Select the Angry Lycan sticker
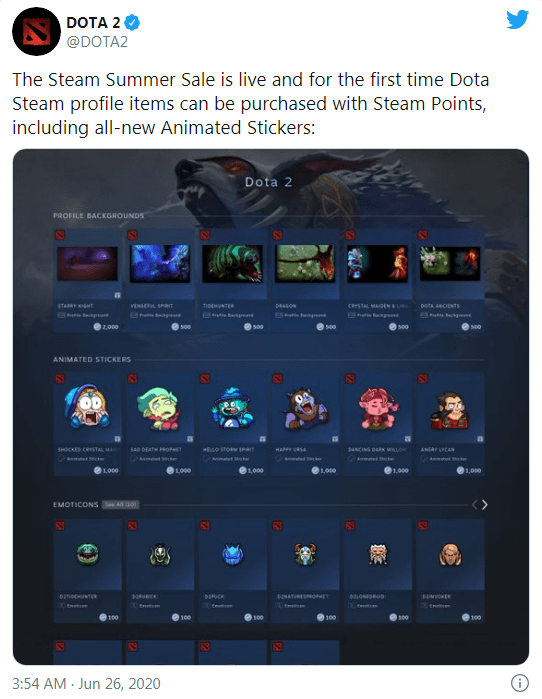This screenshot has height=699, width=542. pyautogui.click(x=450, y=425)
